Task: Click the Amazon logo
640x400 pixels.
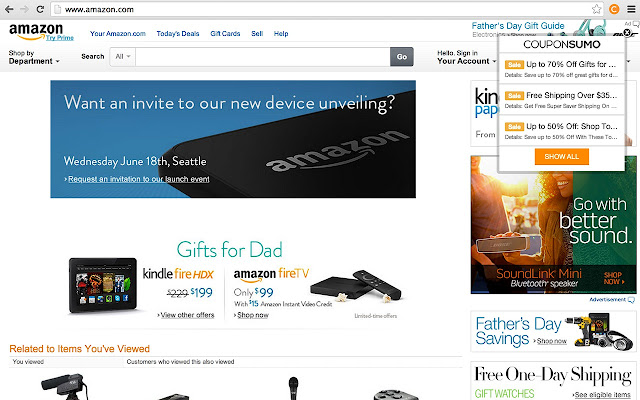Action: pyautogui.click(x=36, y=31)
